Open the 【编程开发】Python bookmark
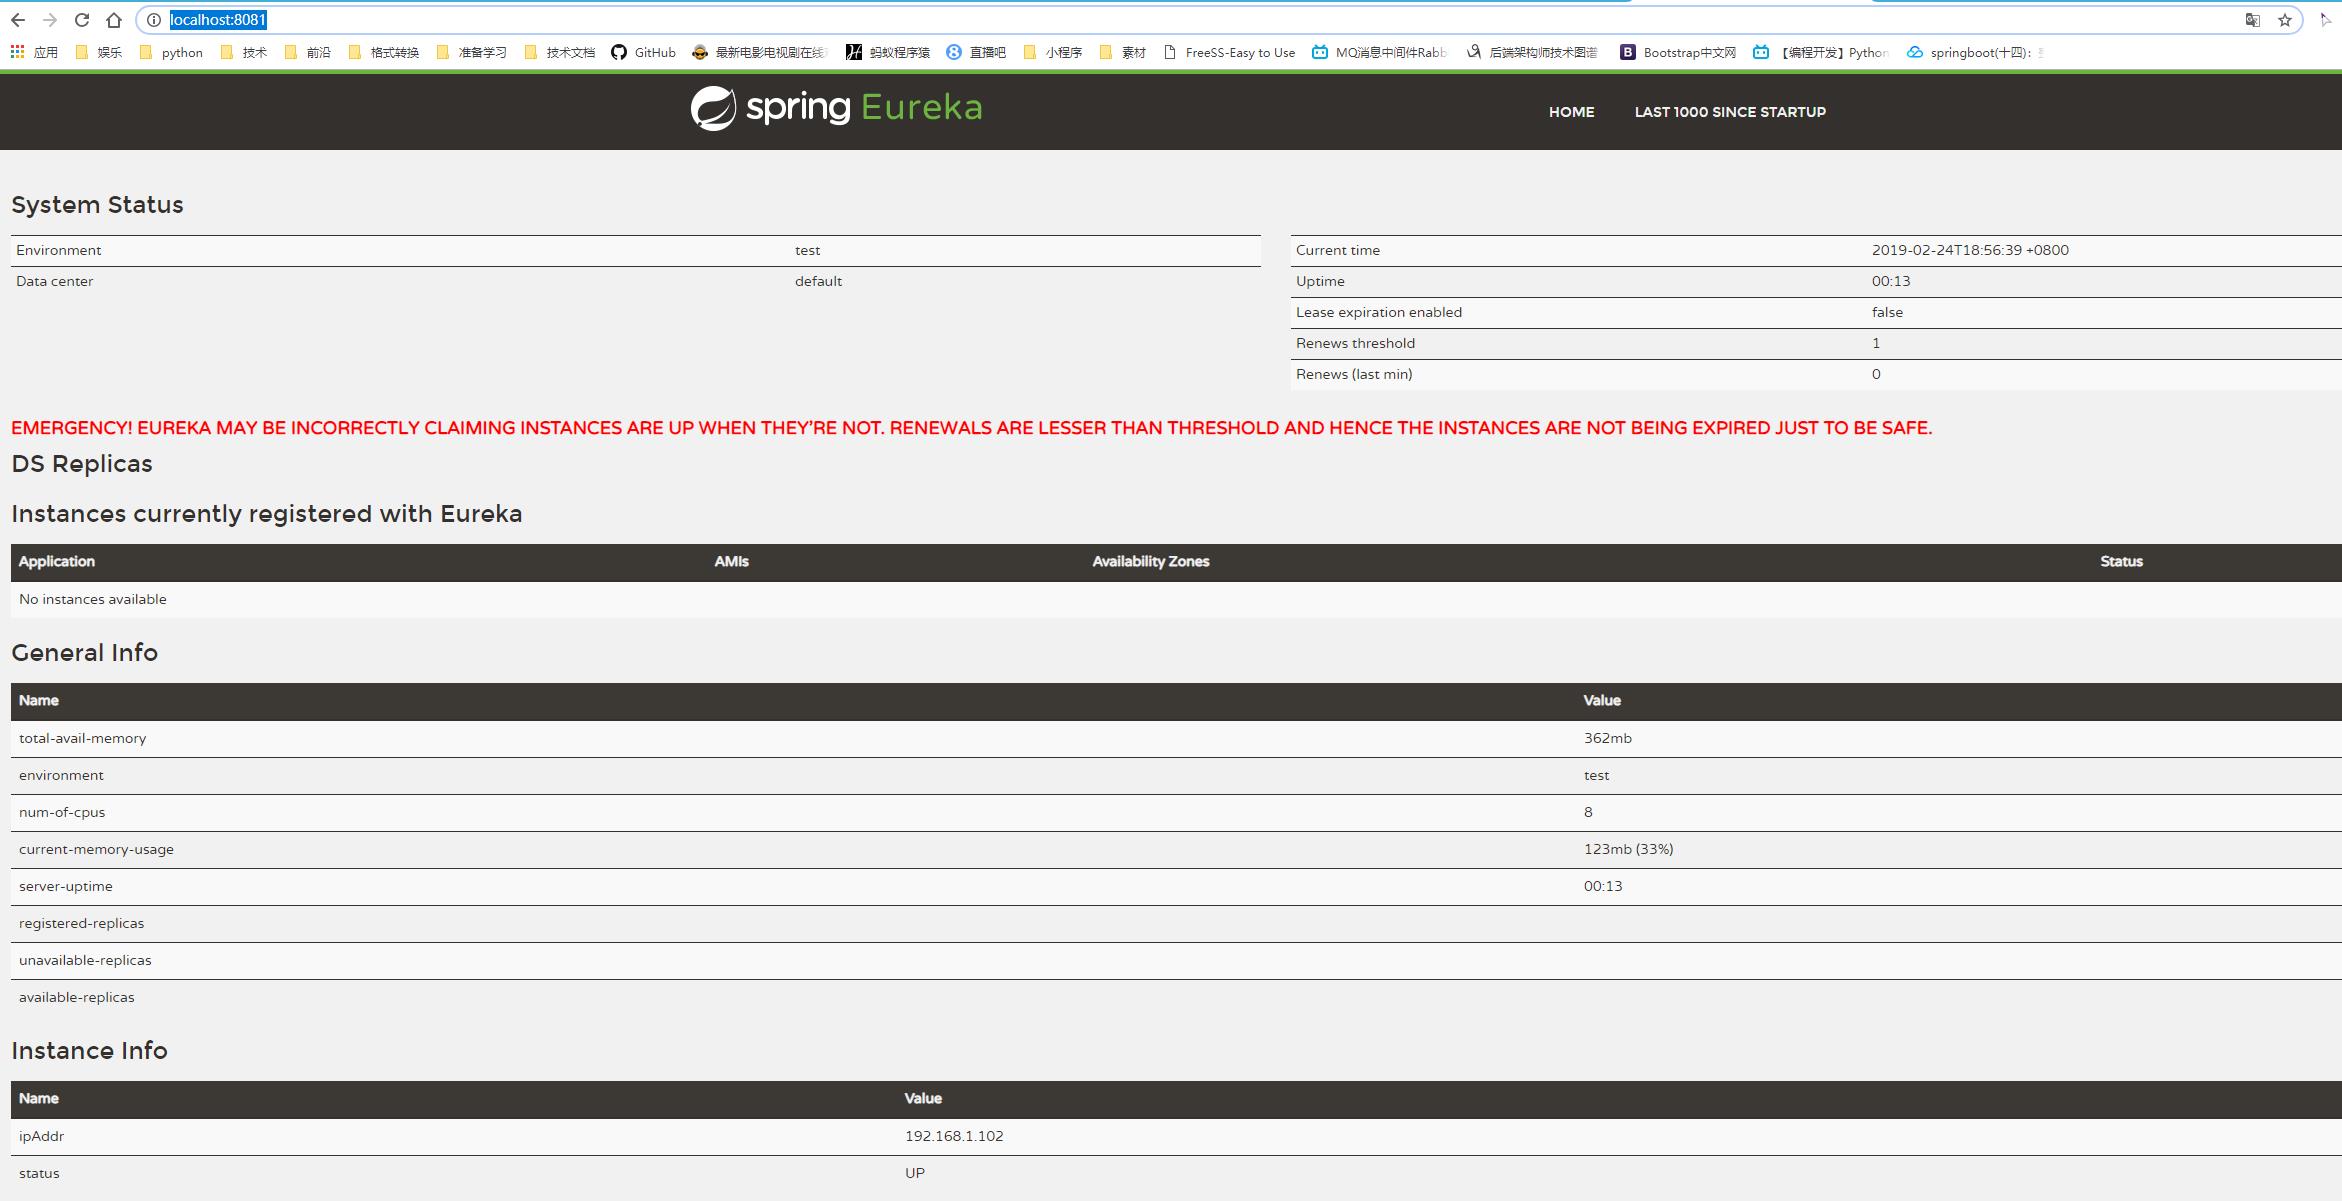Image resolution: width=2342 pixels, height=1201 pixels. tap(1821, 52)
